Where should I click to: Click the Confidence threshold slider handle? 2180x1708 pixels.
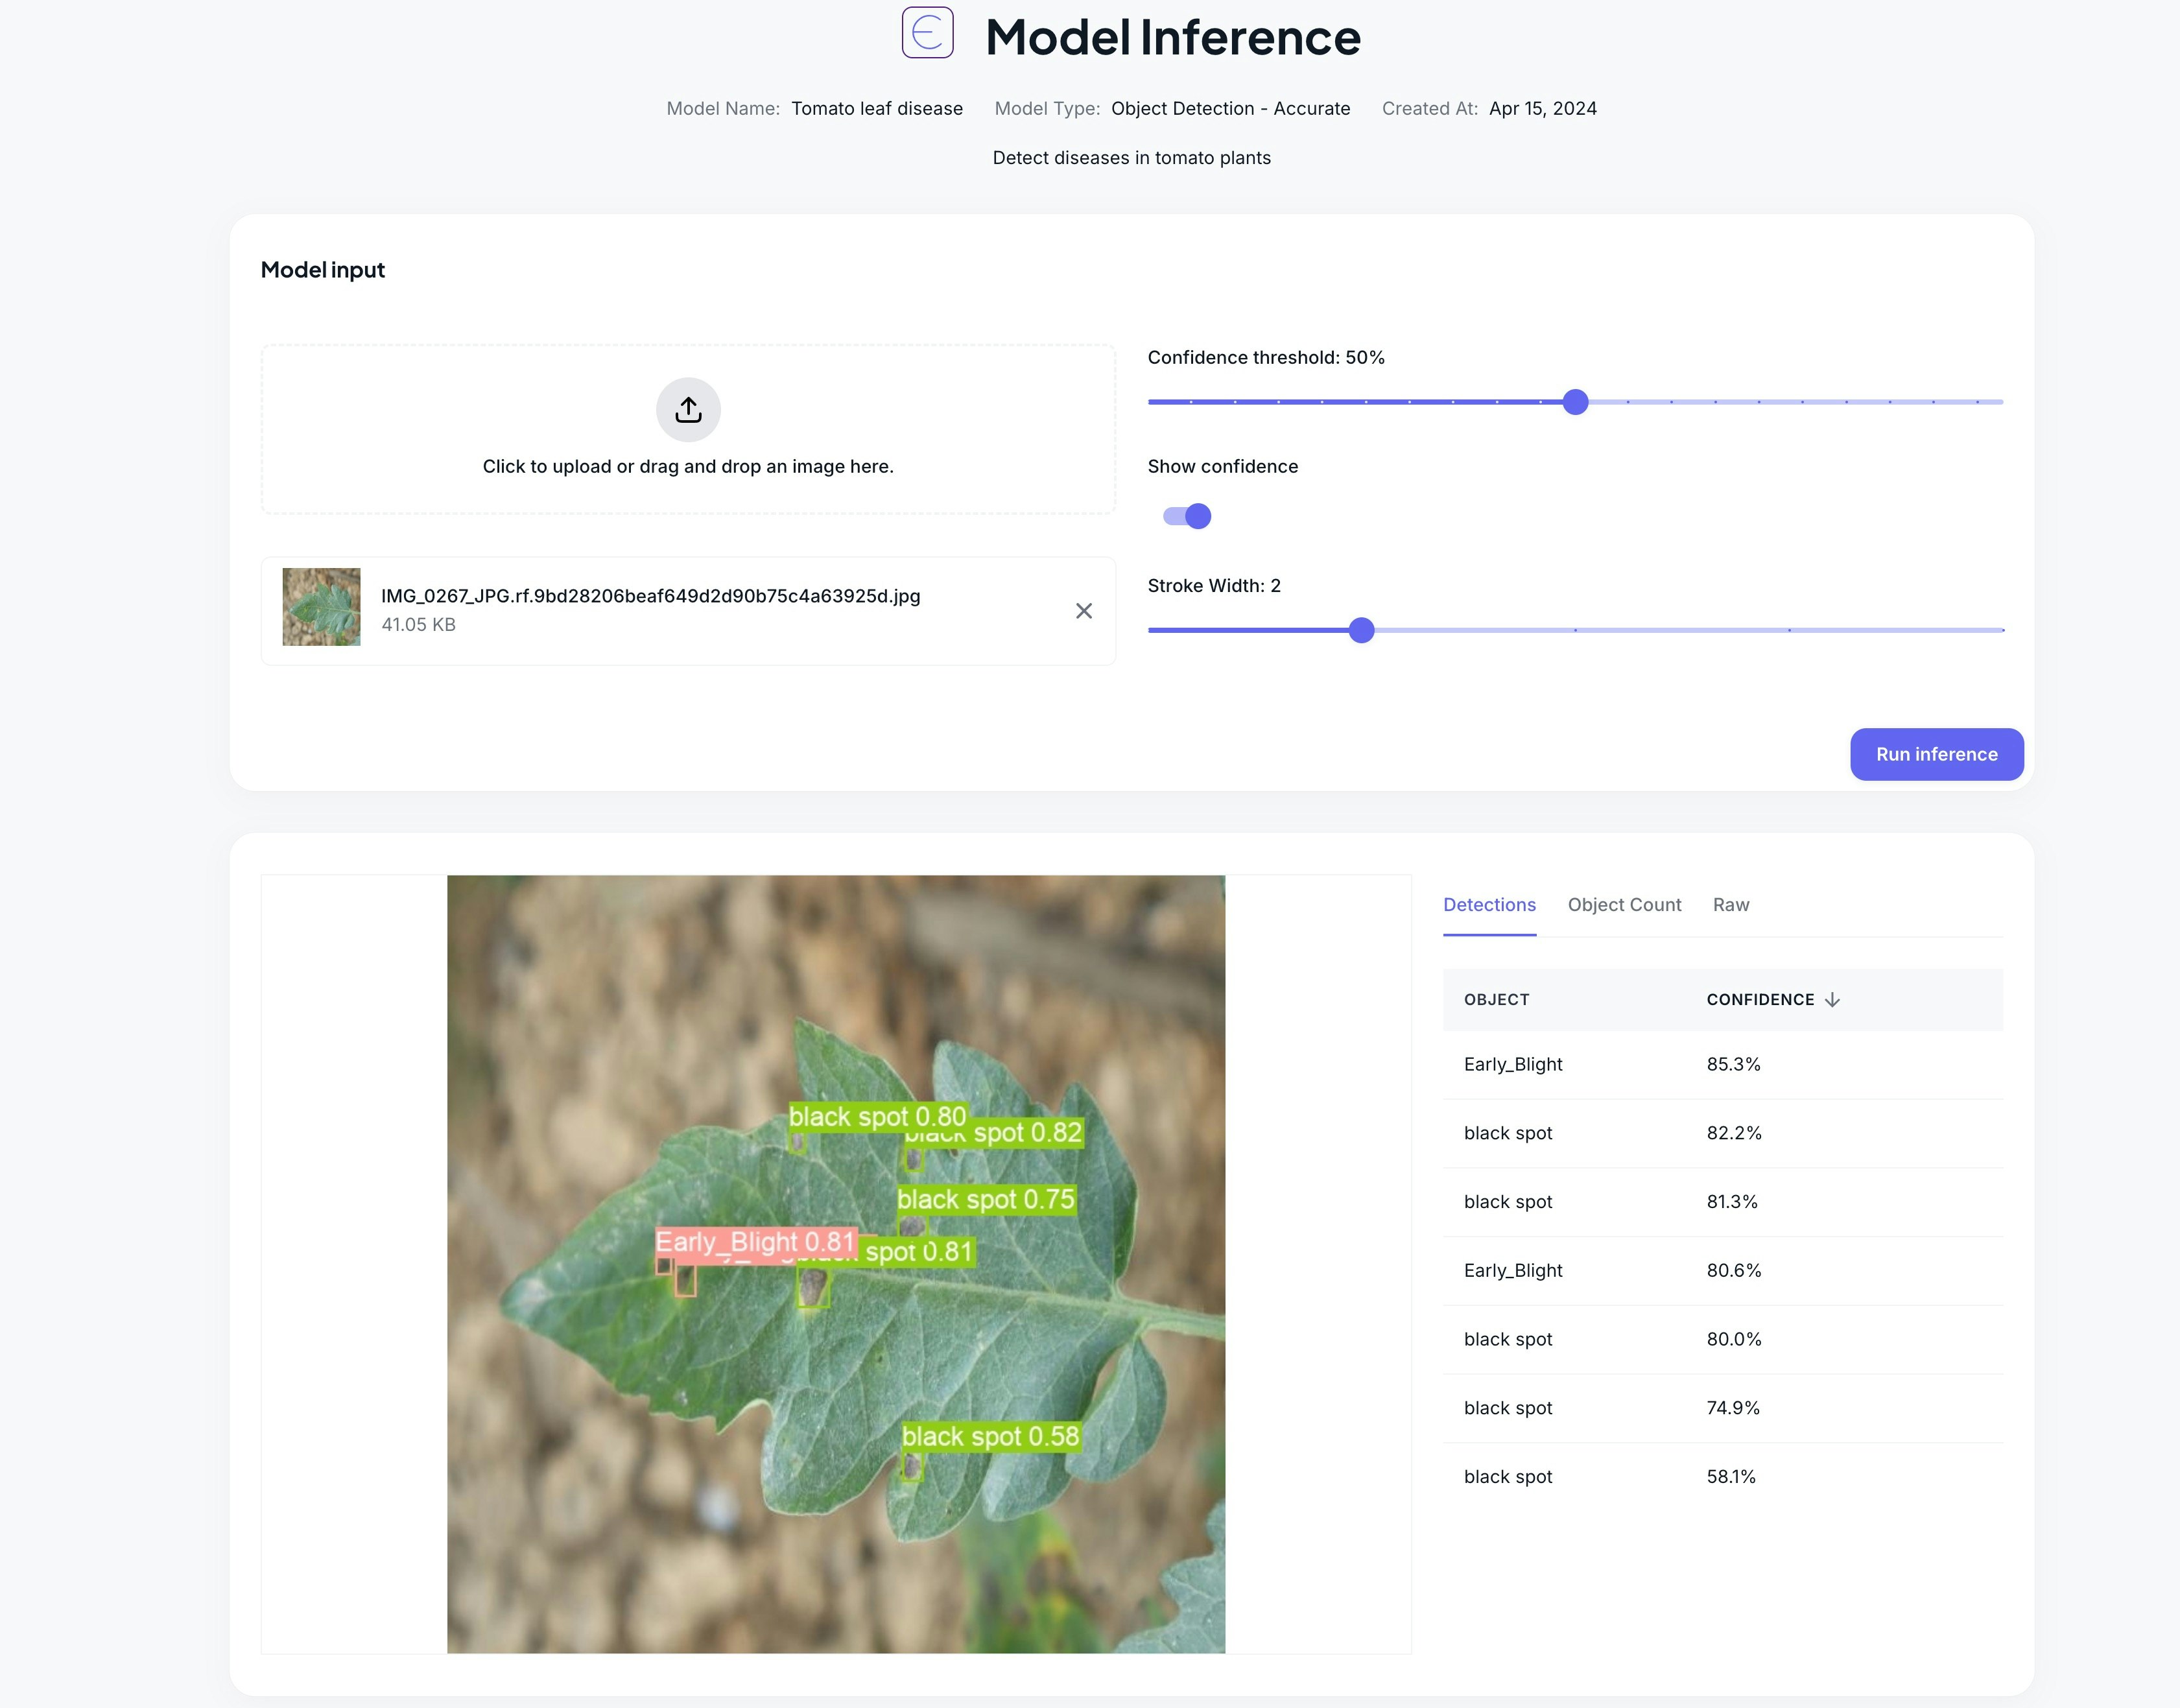1575,402
